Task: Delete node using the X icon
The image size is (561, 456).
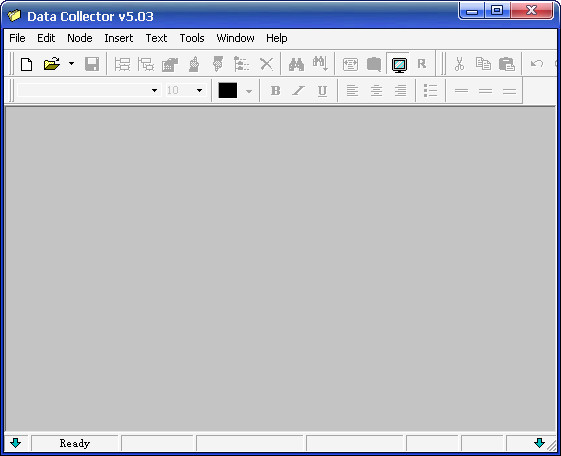Action: pyautogui.click(x=266, y=64)
